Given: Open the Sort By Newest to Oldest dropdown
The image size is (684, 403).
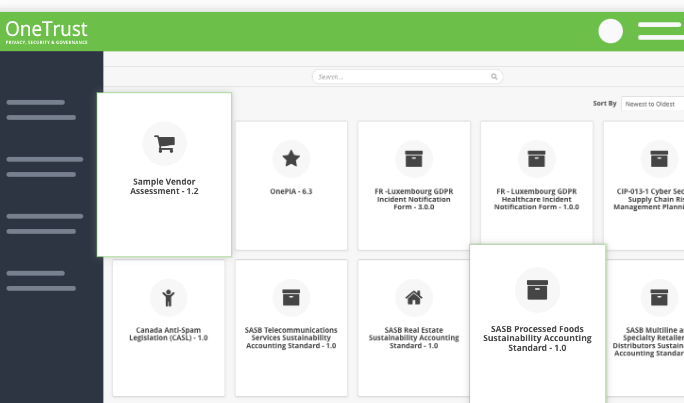Looking at the screenshot, I should pyautogui.click(x=652, y=104).
